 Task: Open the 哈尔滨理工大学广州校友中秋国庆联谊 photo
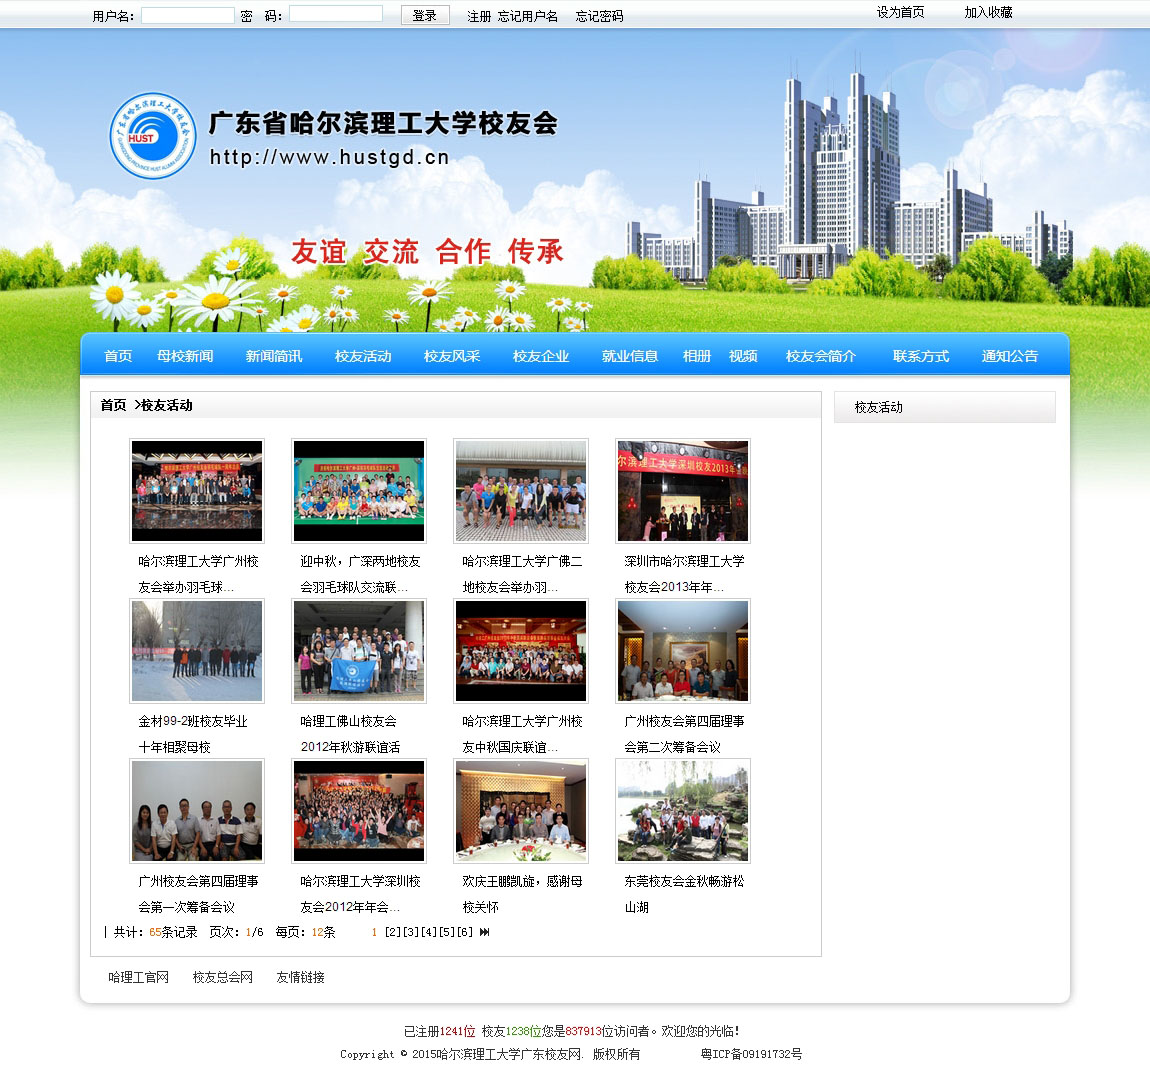[x=521, y=651]
